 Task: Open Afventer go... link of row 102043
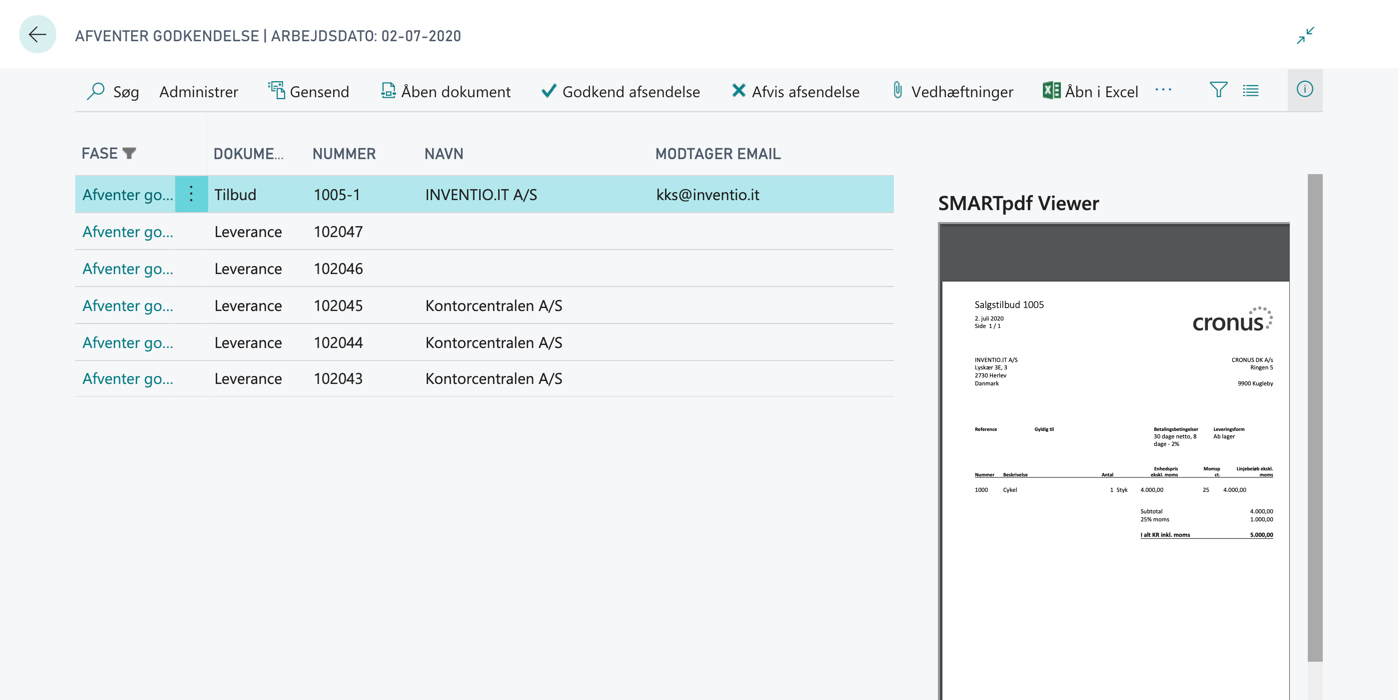pos(128,378)
